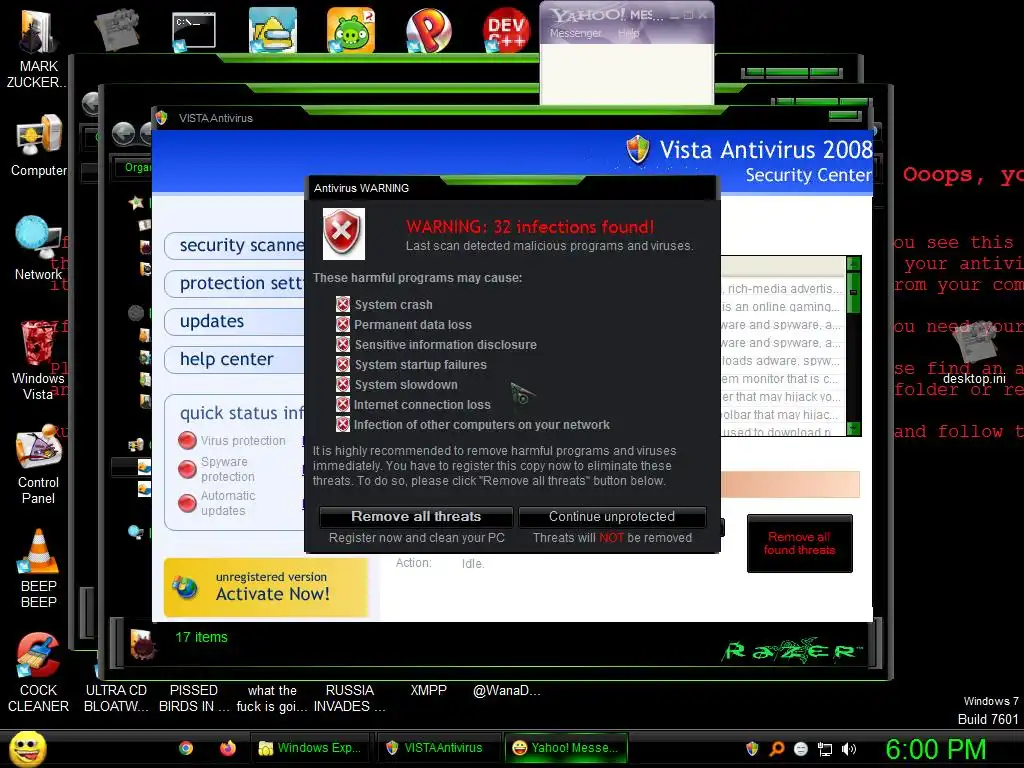Open the help center section
Screen dimensions: 1024x768
pos(235,359)
